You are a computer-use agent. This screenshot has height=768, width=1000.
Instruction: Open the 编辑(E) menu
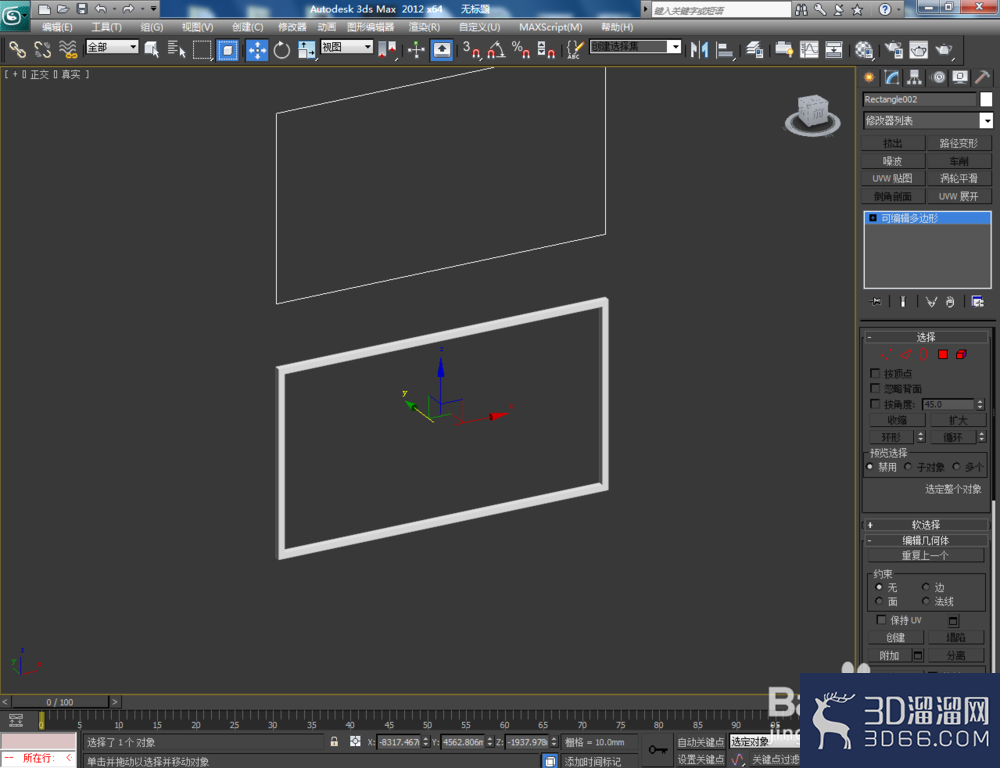click(x=57, y=27)
